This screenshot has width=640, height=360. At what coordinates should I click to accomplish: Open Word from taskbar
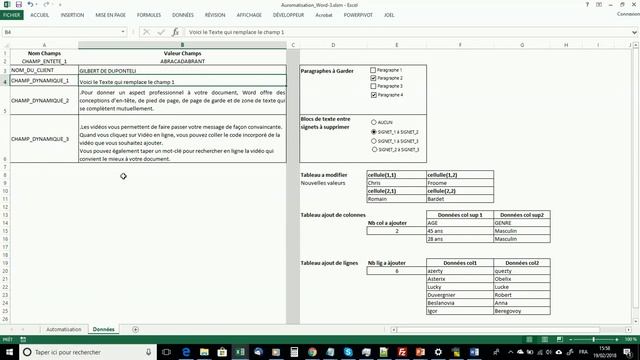pyautogui.click(x=474, y=352)
